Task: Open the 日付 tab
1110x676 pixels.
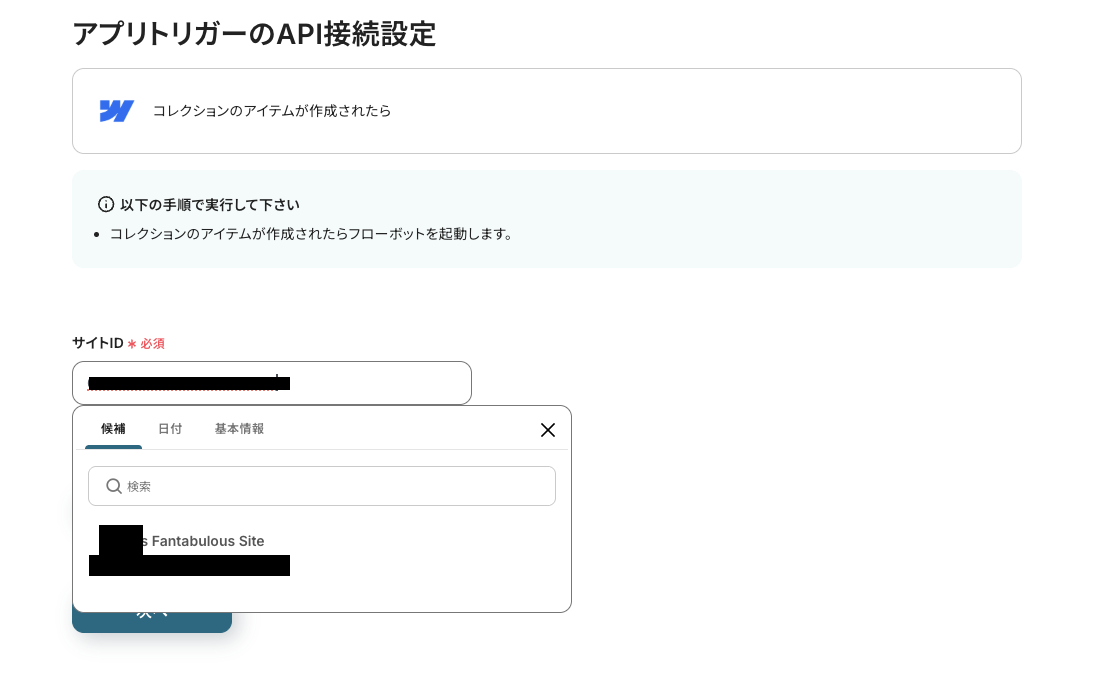Action: (x=170, y=429)
